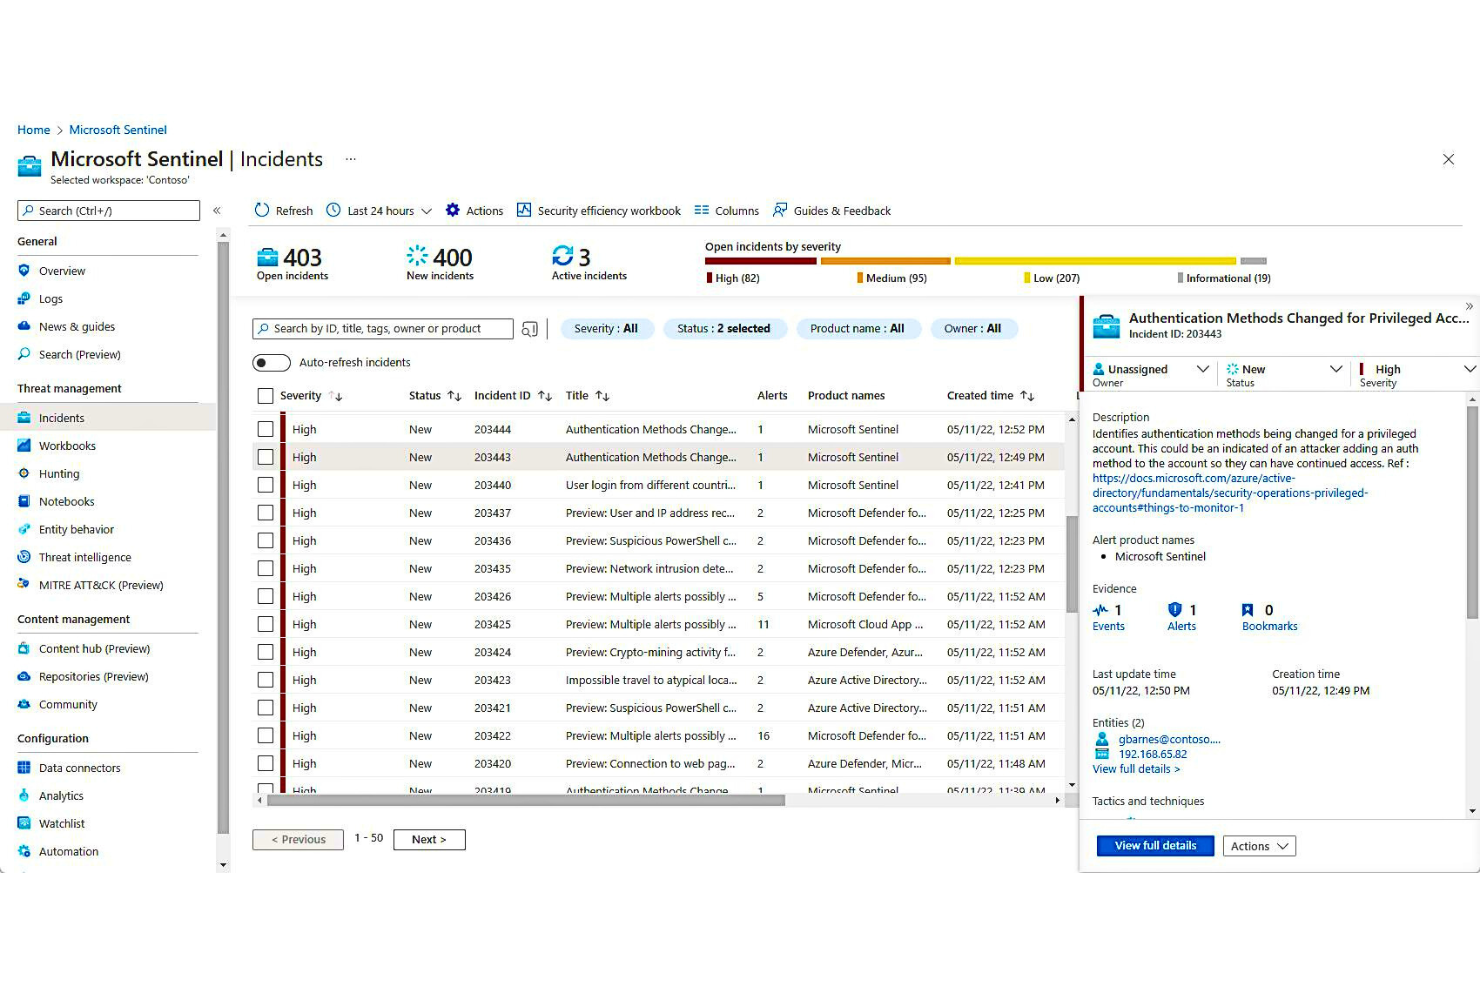Open the Product name : All filter
The height and width of the screenshot is (987, 1480).
[857, 329]
